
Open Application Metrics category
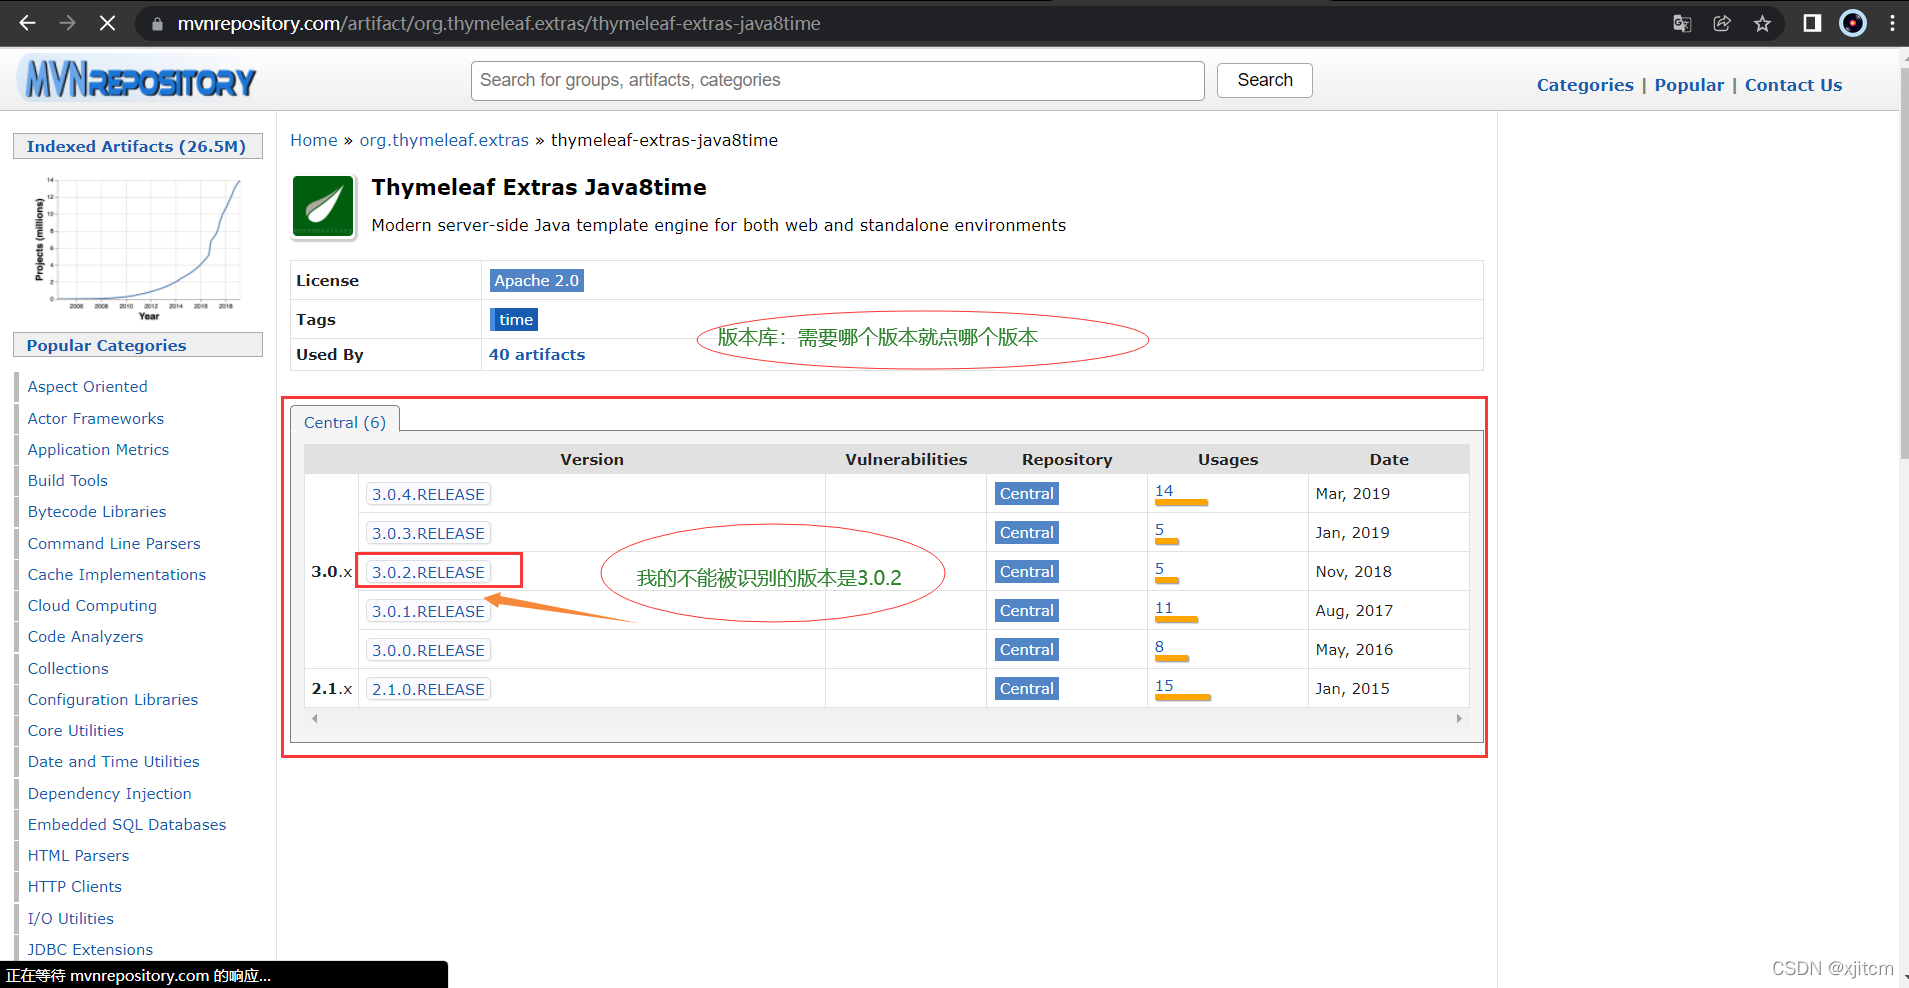(98, 449)
